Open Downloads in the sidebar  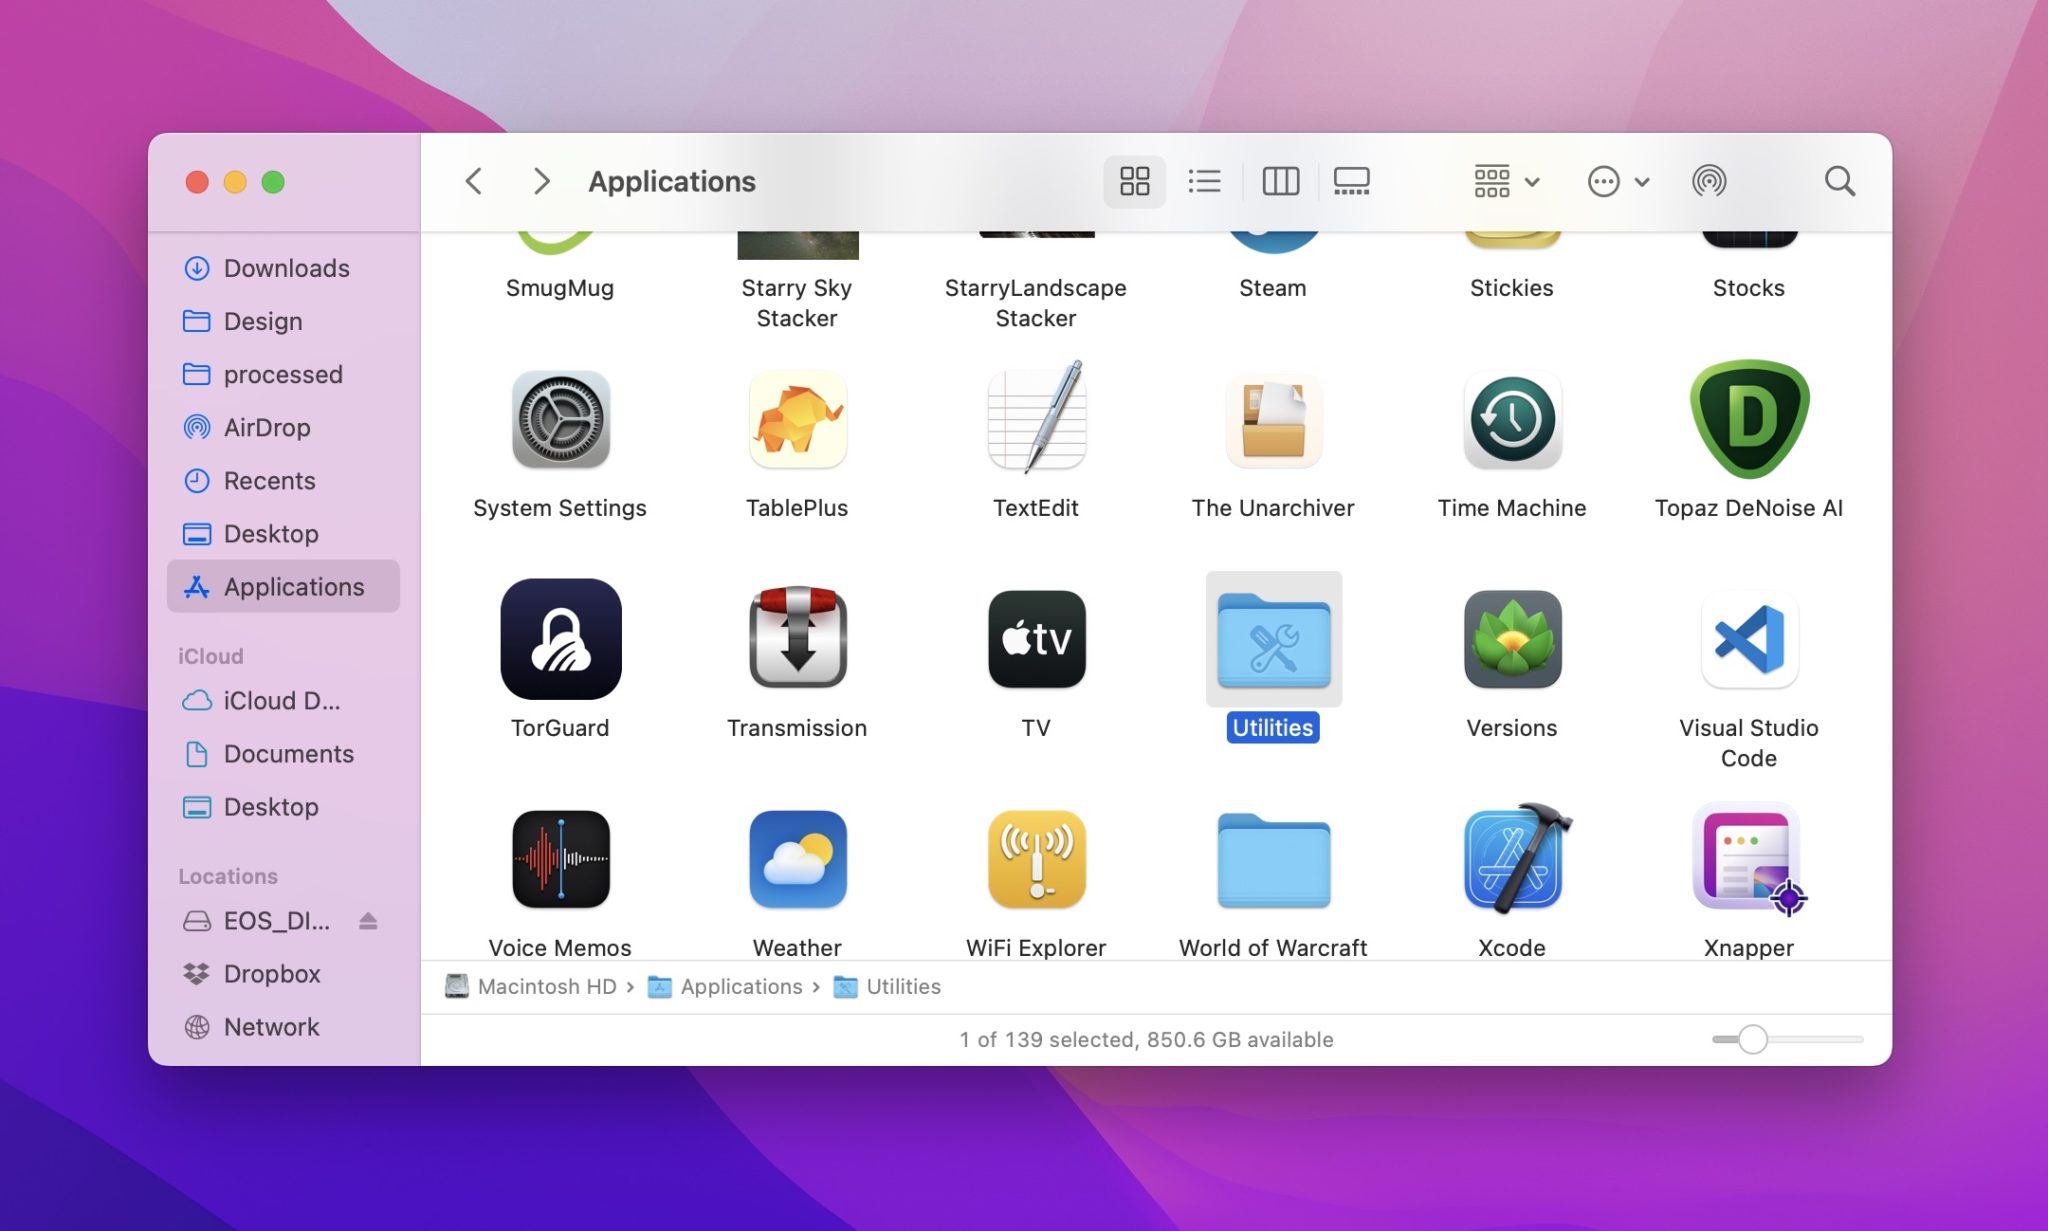pos(284,268)
